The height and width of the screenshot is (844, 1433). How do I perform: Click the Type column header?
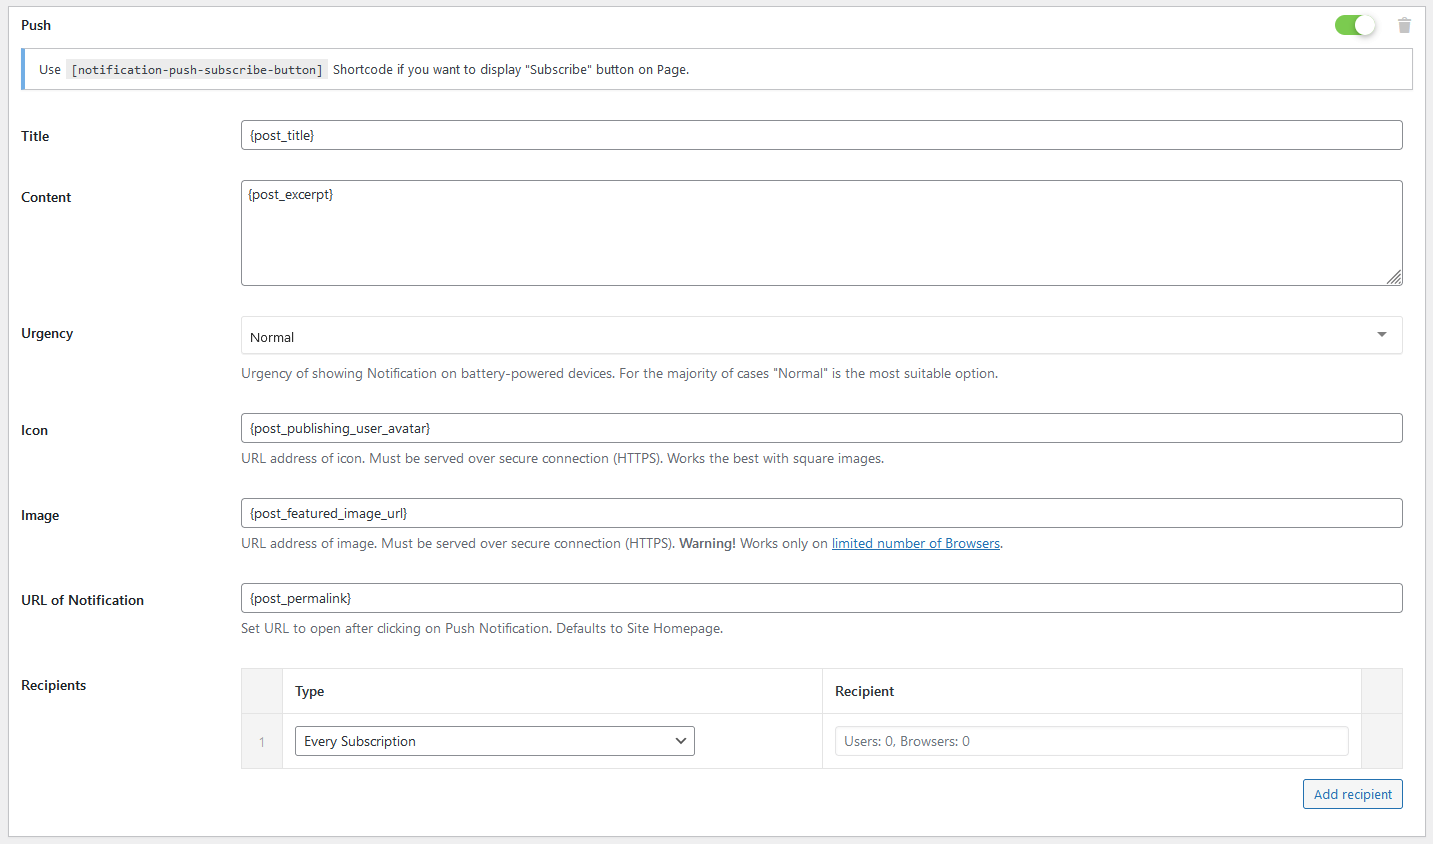[x=308, y=691]
